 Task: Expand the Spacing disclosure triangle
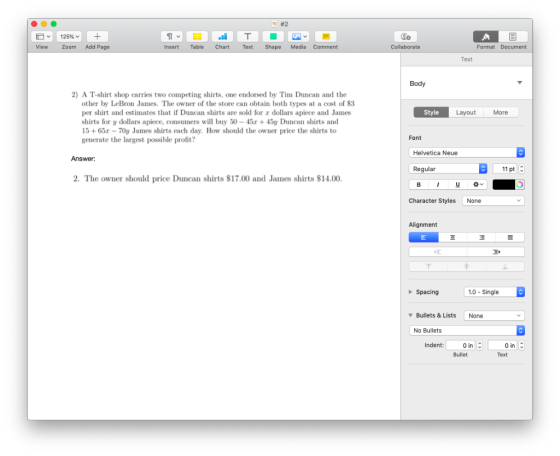pyautogui.click(x=410, y=292)
